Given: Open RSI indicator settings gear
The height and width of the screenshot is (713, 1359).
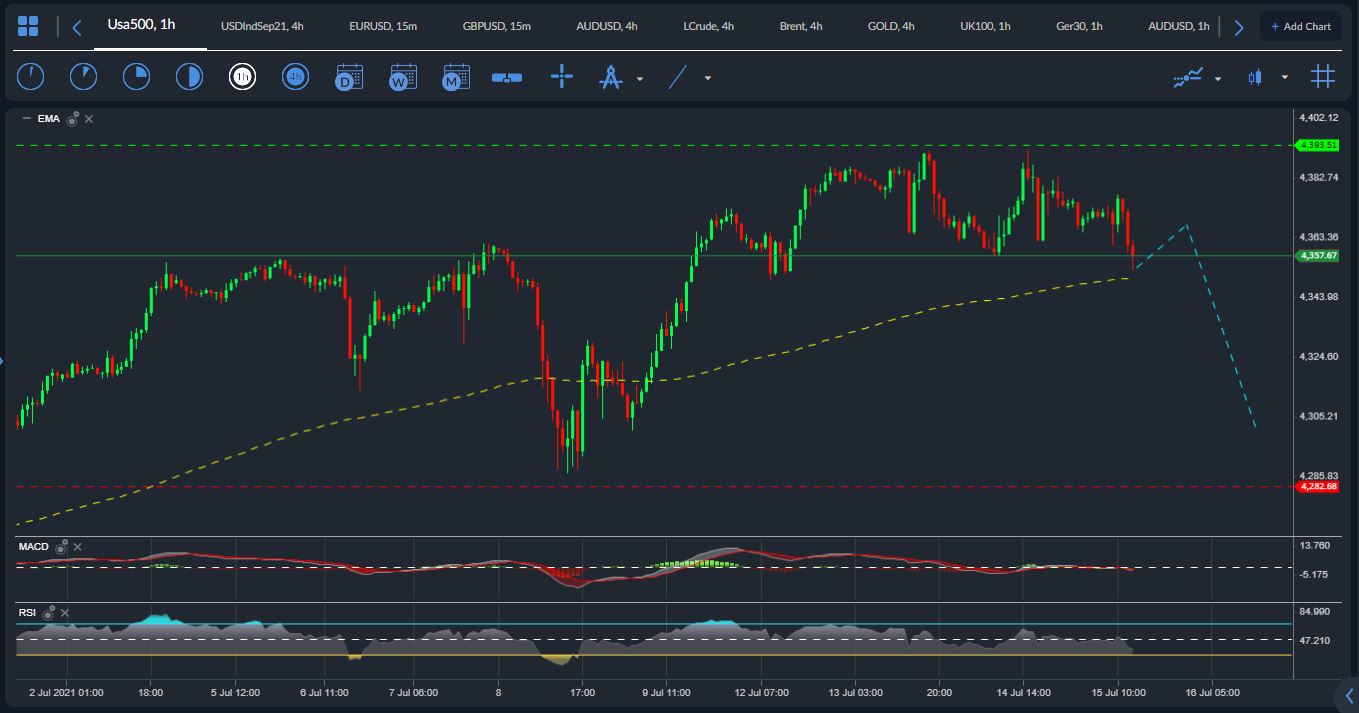Looking at the screenshot, I should [x=48, y=612].
